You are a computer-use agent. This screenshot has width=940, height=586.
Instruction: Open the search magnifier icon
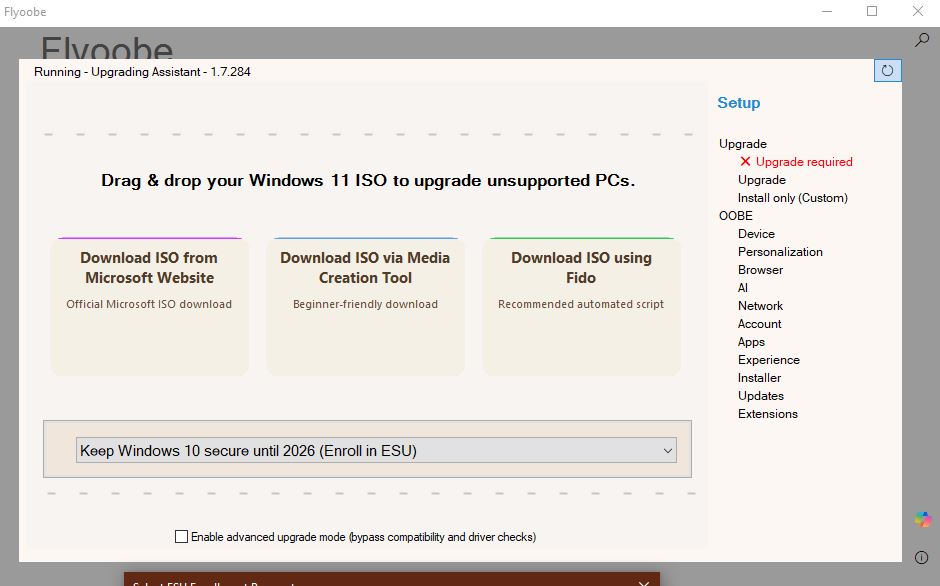click(x=921, y=40)
